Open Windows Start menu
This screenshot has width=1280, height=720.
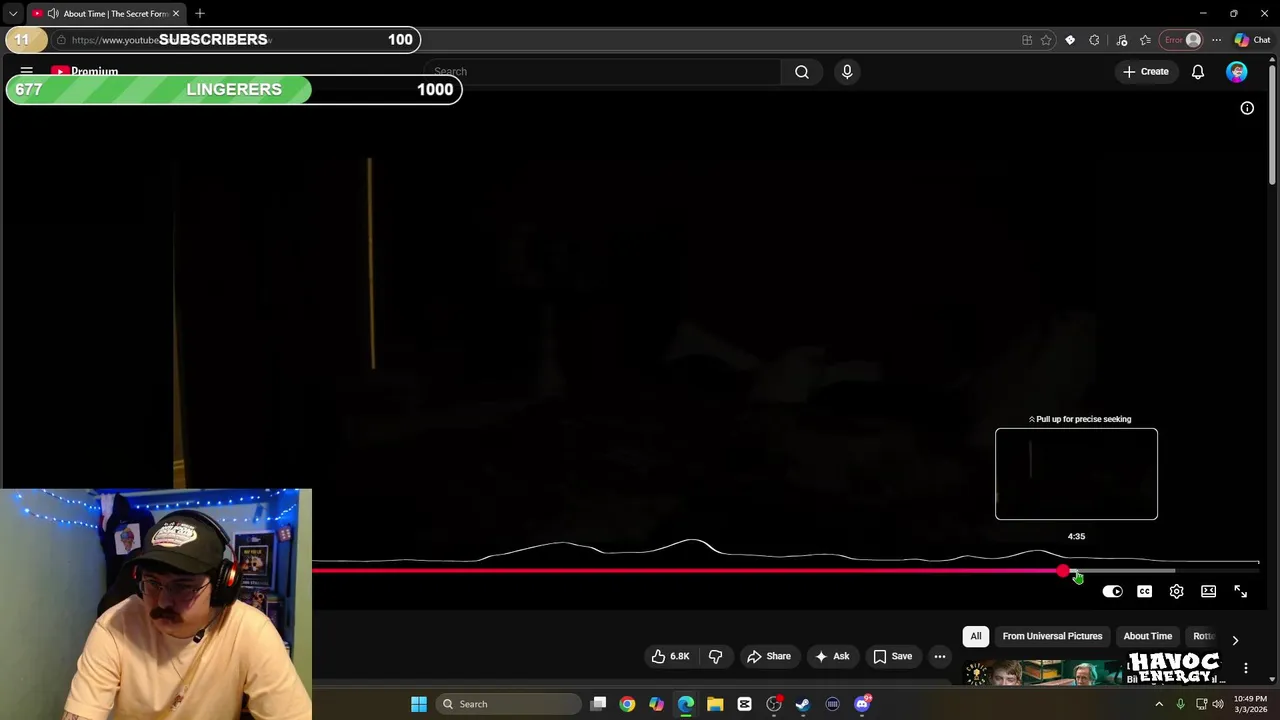point(419,704)
